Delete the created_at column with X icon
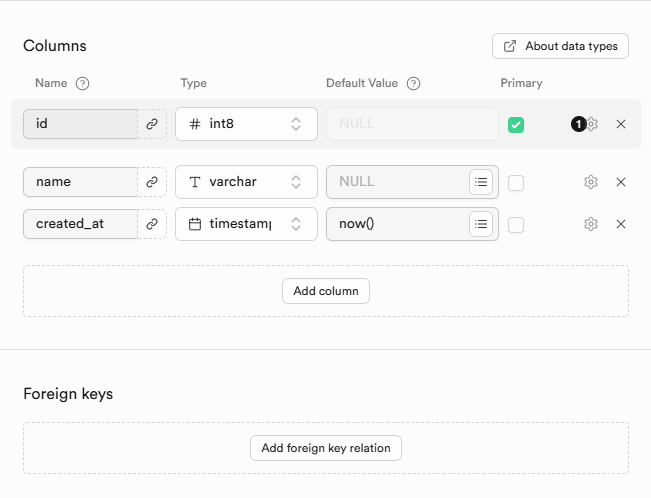 (621, 224)
